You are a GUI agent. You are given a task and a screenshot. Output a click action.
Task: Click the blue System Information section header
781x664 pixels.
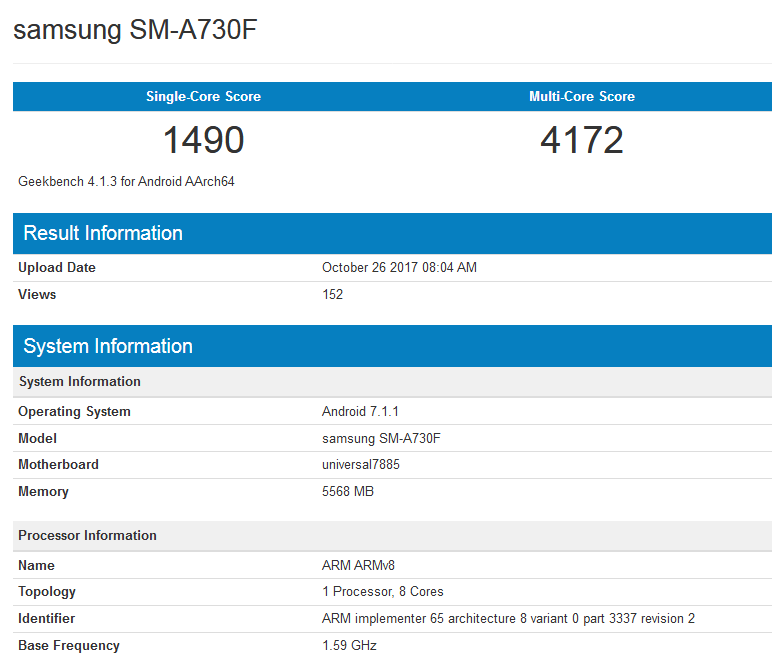pyautogui.click(x=392, y=346)
